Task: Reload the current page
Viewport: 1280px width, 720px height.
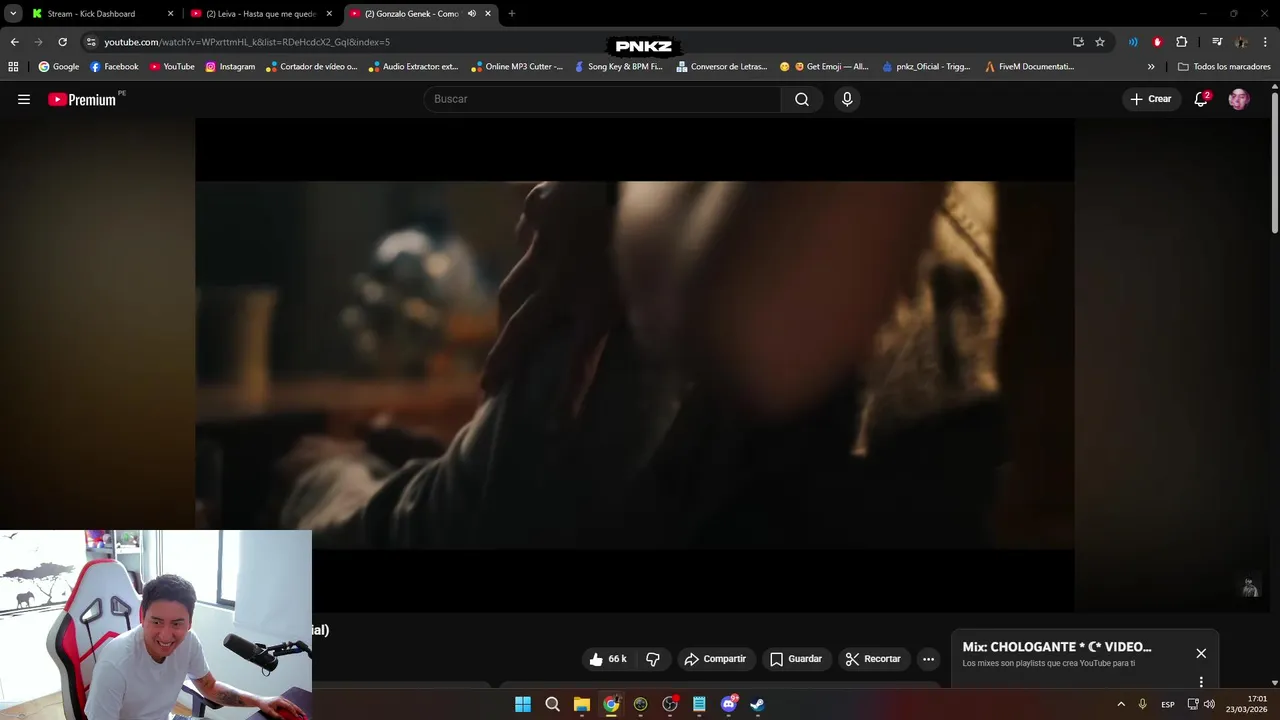Action: (62, 42)
